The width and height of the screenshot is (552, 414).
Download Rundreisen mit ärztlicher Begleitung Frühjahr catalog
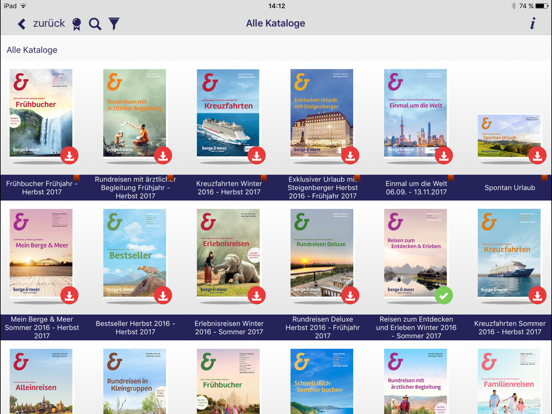pos(163,155)
